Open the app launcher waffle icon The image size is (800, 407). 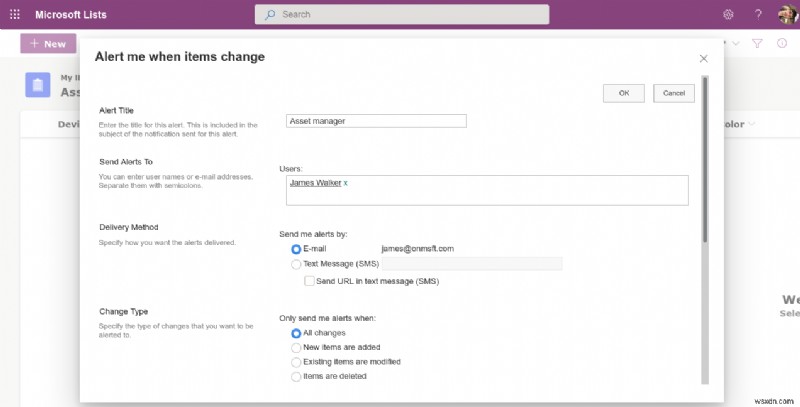[x=15, y=14]
